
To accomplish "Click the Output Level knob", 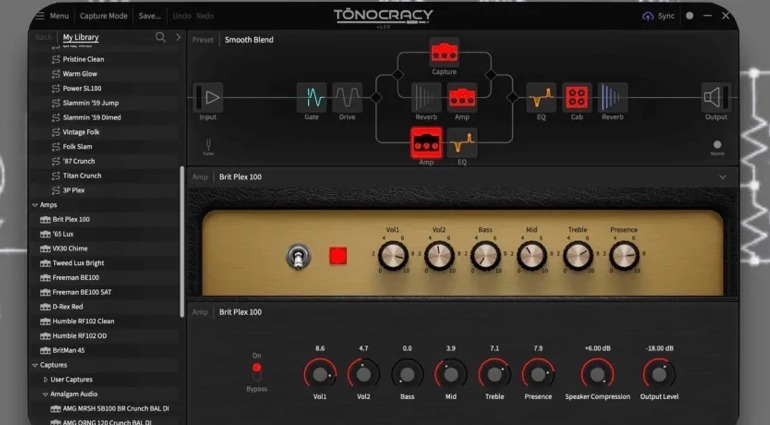I will pyautogui.click(x=659, y=374).
